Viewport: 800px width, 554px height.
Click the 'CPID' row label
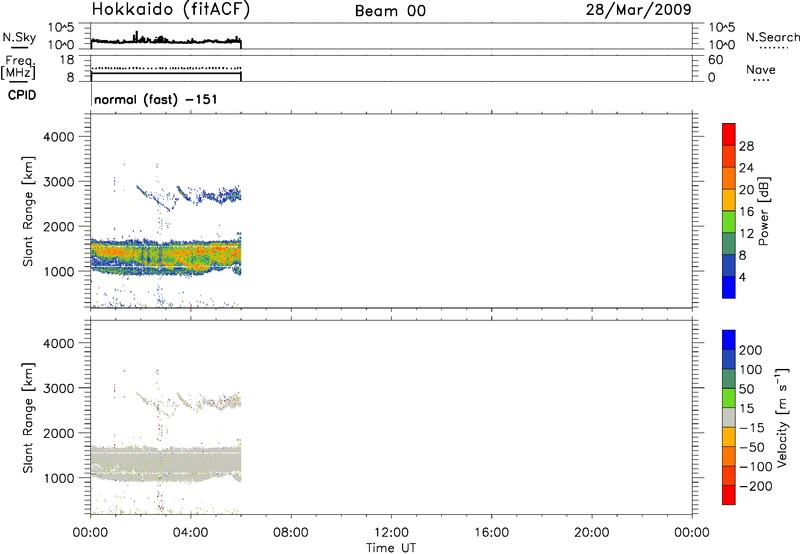[22, 95]
